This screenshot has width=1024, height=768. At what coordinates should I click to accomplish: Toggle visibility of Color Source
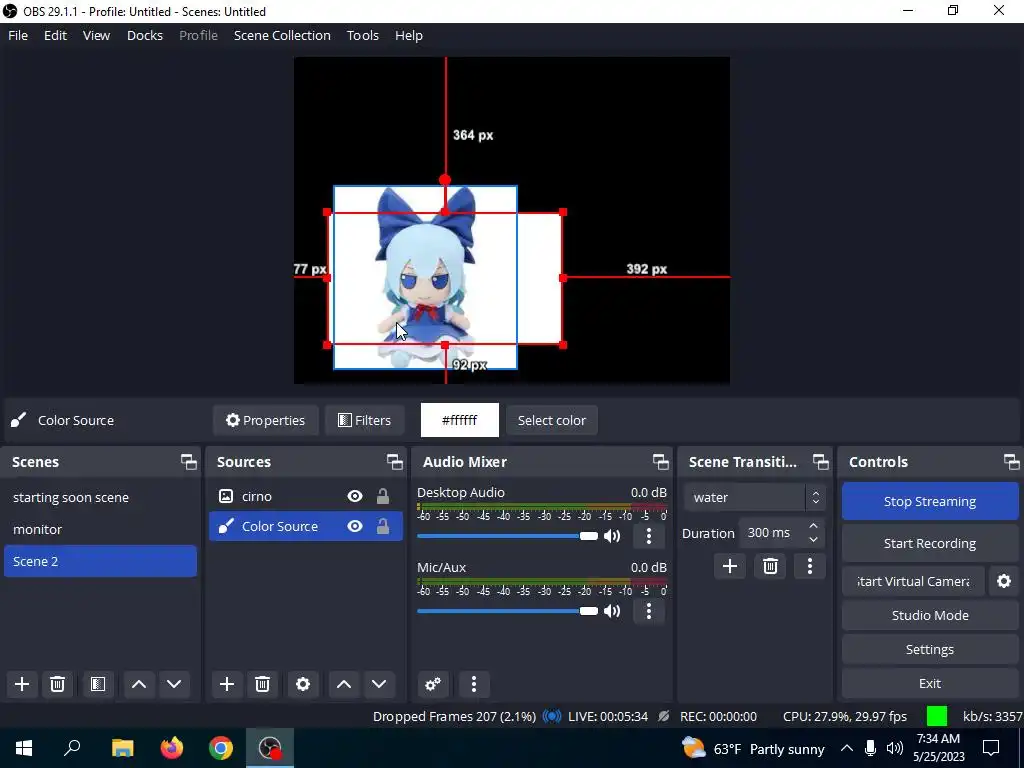355,526
